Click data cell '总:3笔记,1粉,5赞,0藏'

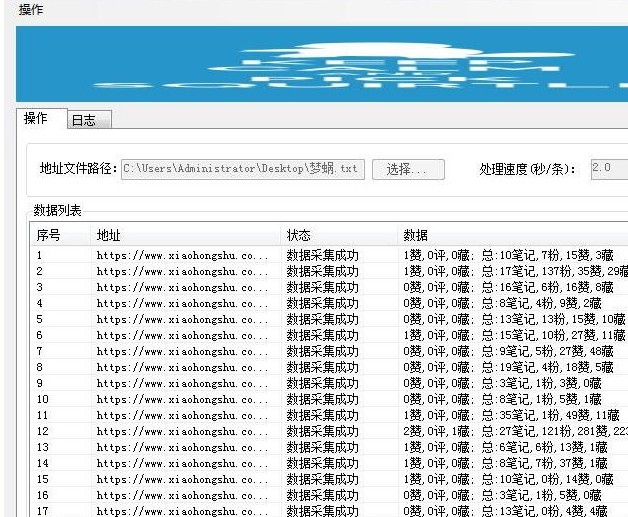tap(541, 495)
